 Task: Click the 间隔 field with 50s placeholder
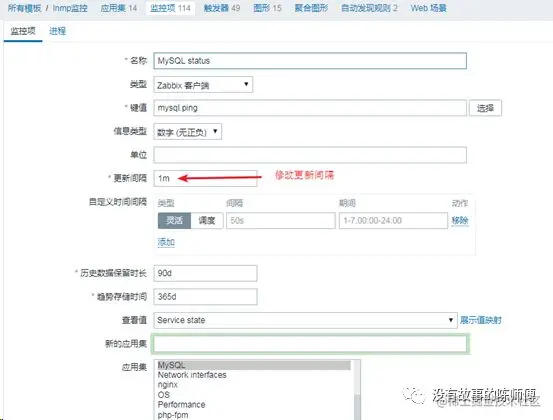point(281,221)
